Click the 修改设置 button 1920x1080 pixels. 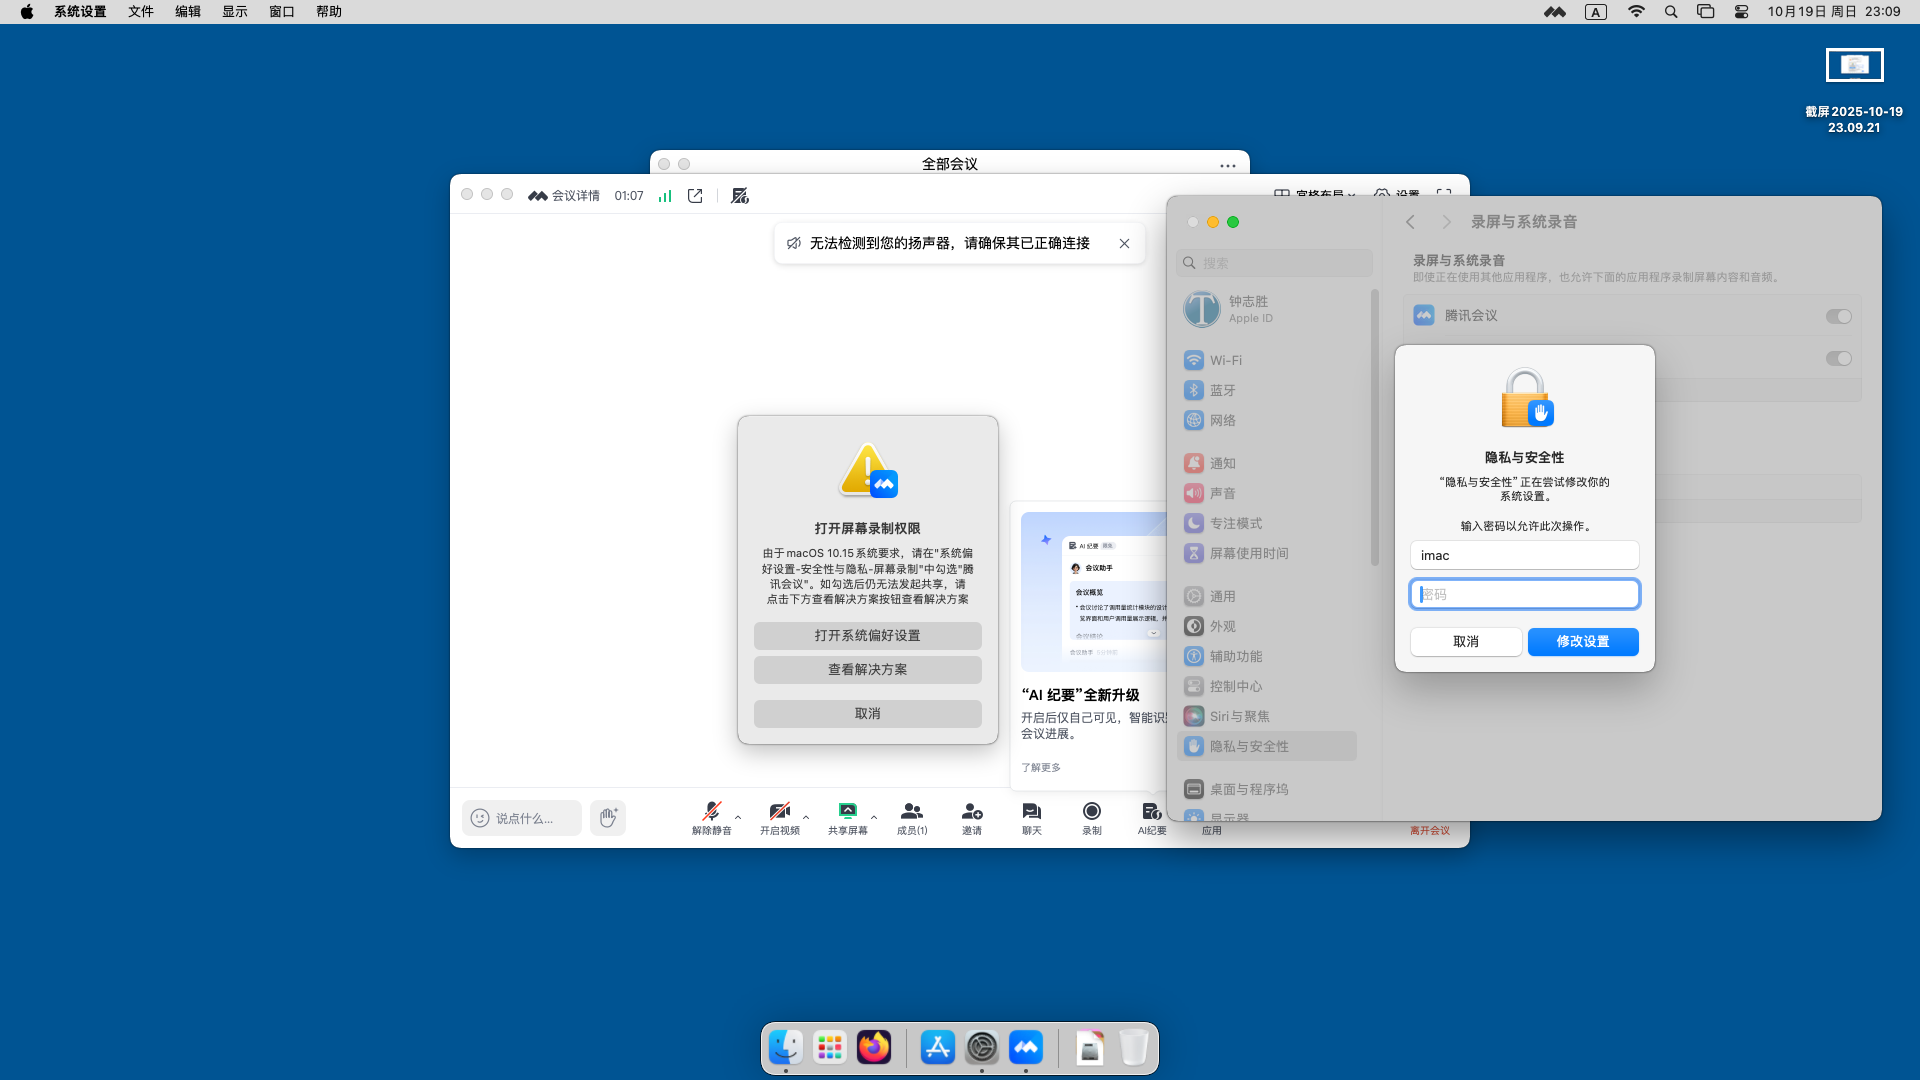(1582, 642)
